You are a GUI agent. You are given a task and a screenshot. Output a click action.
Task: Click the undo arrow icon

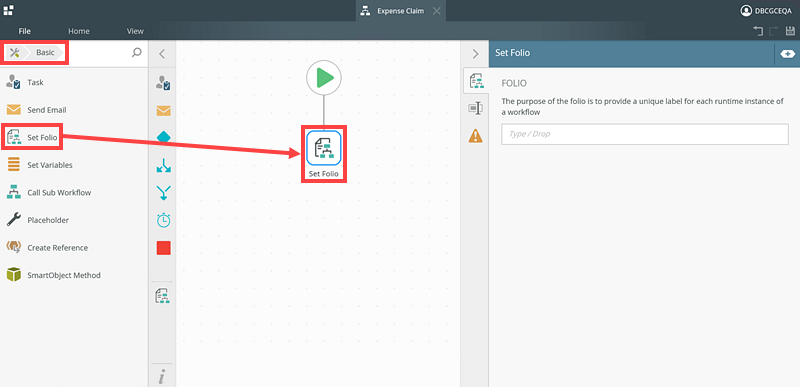pyautogui.click(x=758, y=31)
